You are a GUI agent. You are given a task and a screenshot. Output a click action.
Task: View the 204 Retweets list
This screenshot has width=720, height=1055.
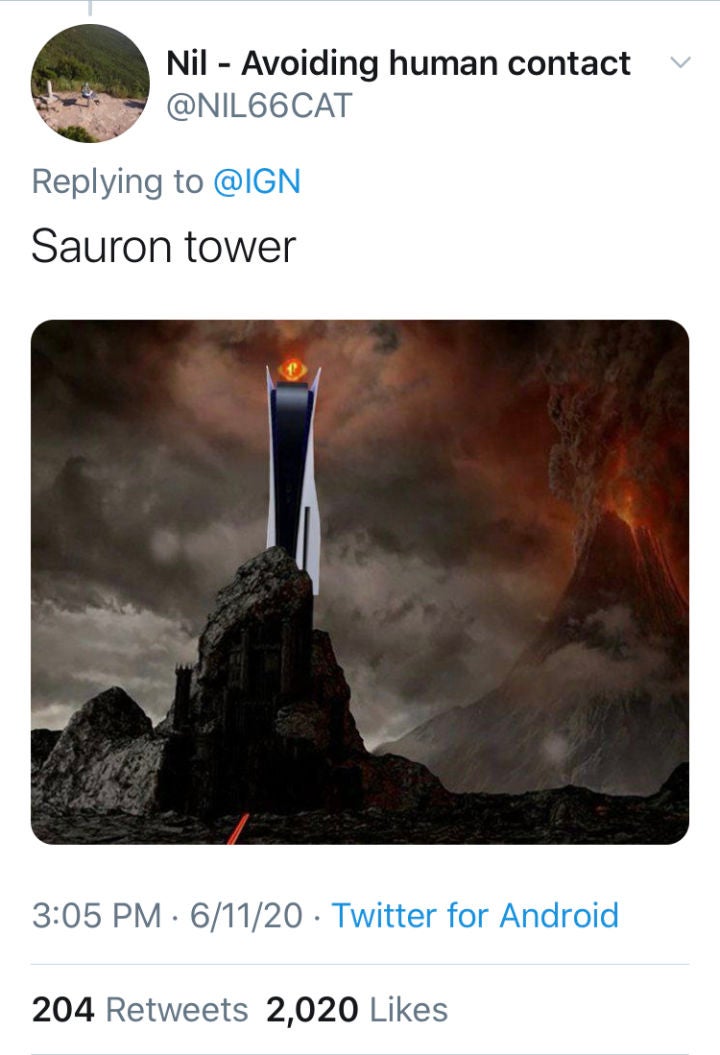(140, 1010)
